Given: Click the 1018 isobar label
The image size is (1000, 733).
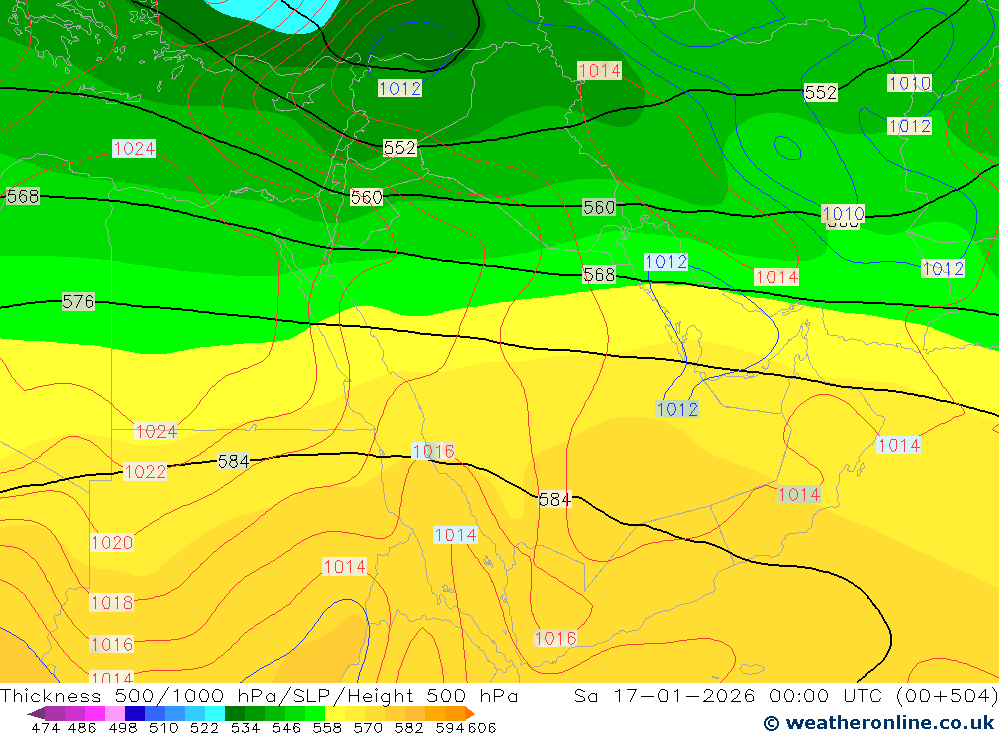Looking at the screenshot, I should tap(112, 602).
